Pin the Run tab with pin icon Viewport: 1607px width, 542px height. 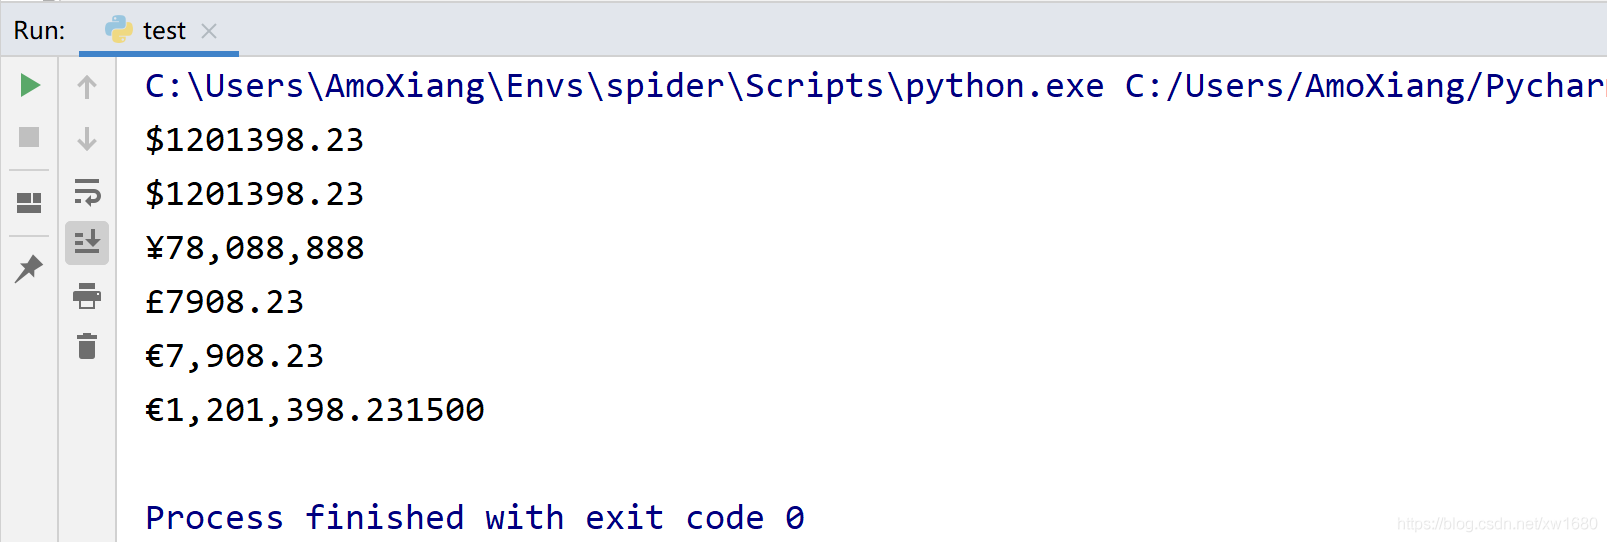[29, 268]
